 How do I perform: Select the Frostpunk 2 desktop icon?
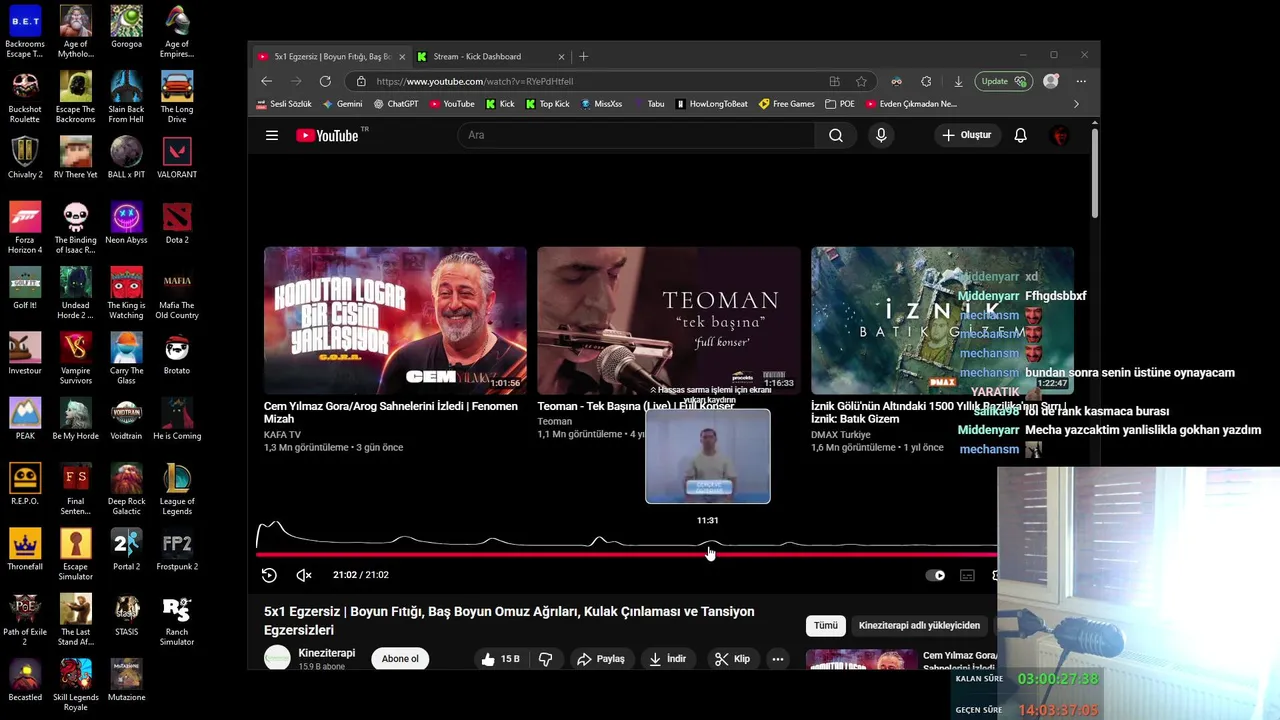click(177, 550)
